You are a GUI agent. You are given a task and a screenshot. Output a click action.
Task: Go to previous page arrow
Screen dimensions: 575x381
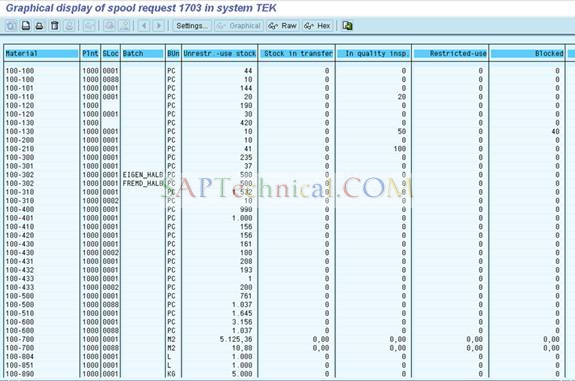(144, 26)
